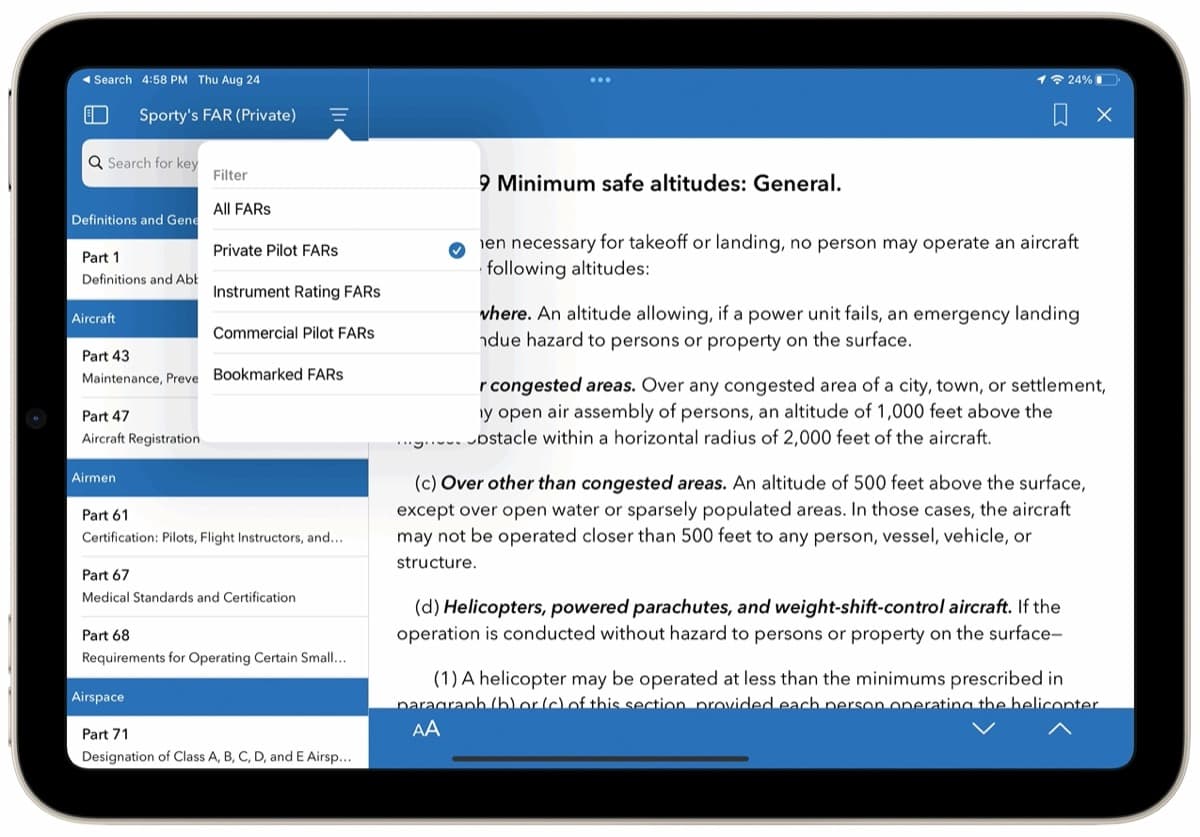Click the 4:58 PM clock in status bar
This screenshot has height=837, width=1200.
point(165,80)
